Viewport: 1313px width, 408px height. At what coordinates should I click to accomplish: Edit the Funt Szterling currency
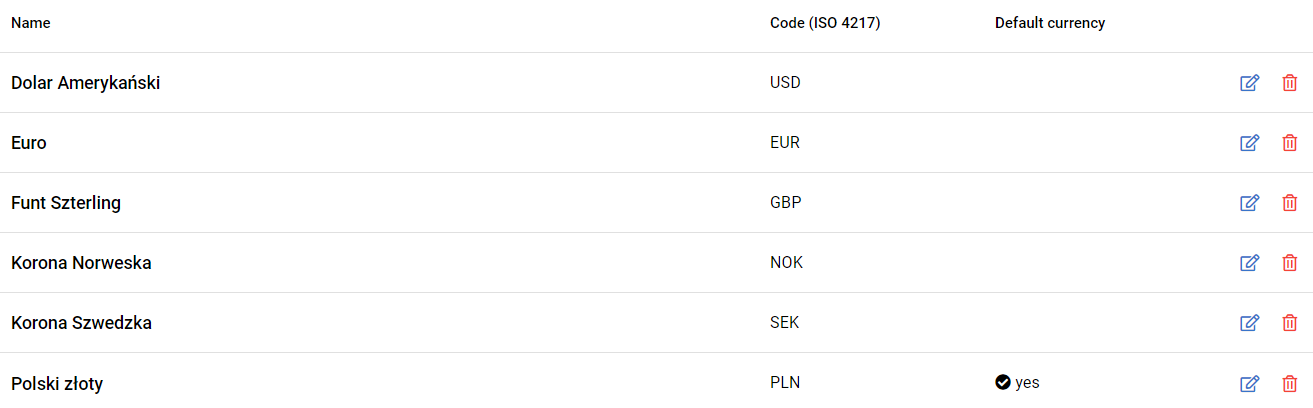click(x=1249, y=203)
